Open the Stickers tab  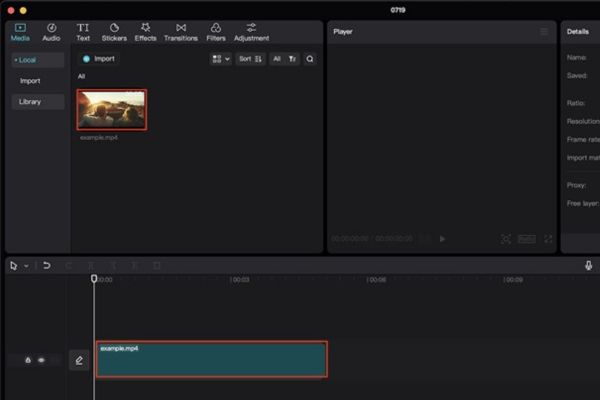[114, 32]
